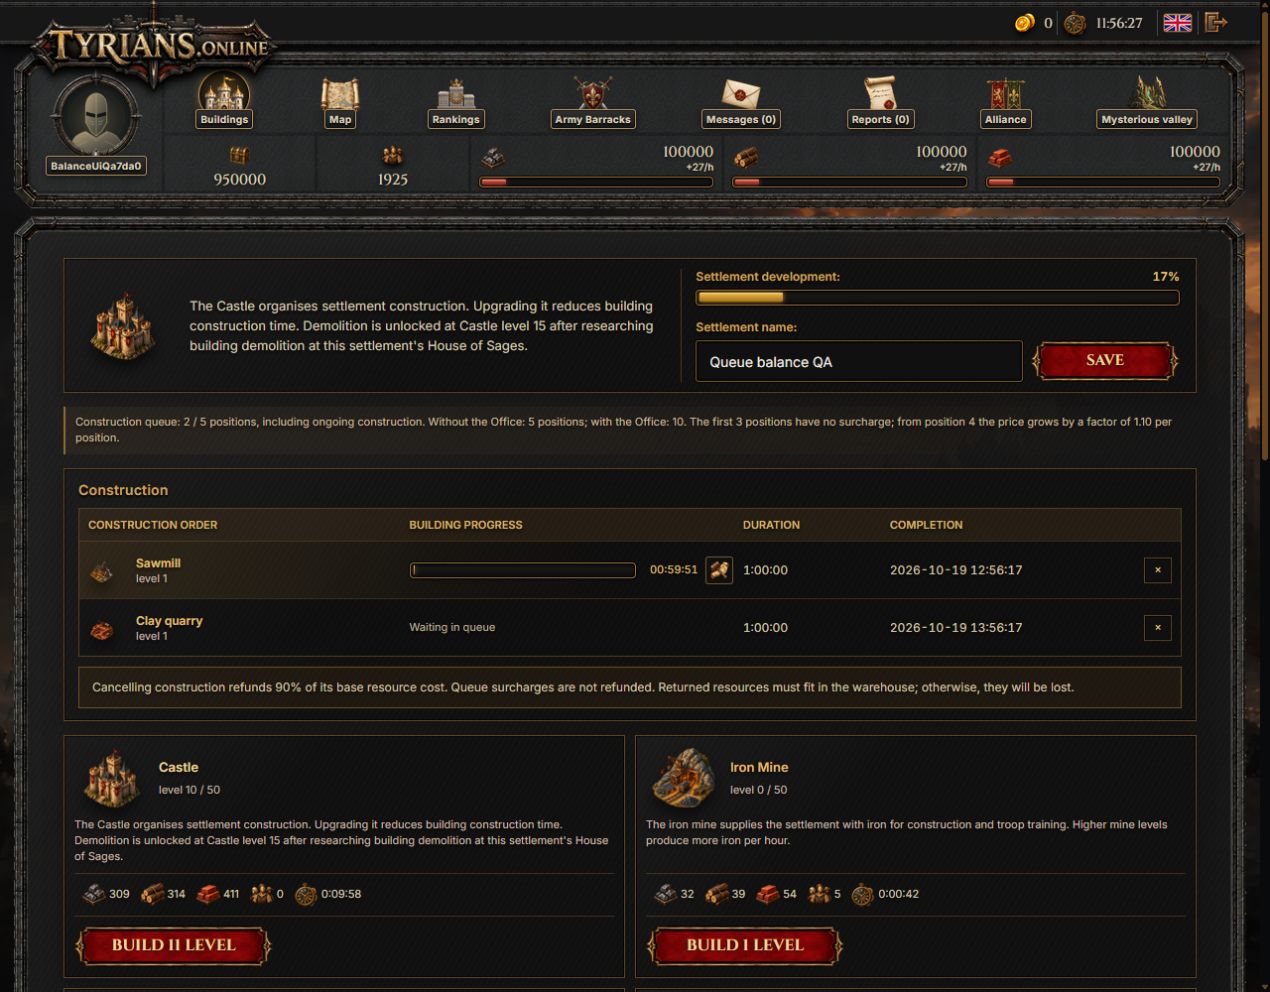Click the Buildings menu label
1270x992 pixels.
click(x=224, y=119)
